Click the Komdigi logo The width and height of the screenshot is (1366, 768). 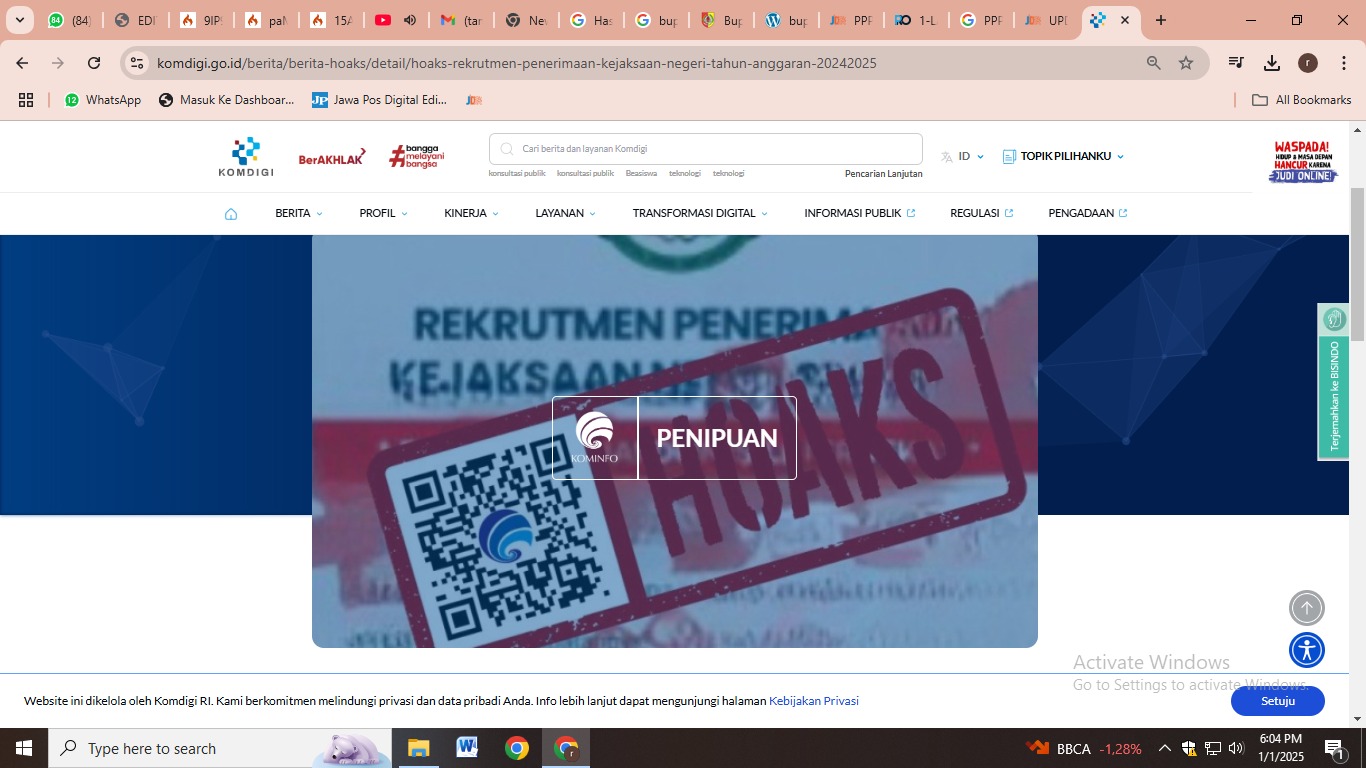point(246,157)
